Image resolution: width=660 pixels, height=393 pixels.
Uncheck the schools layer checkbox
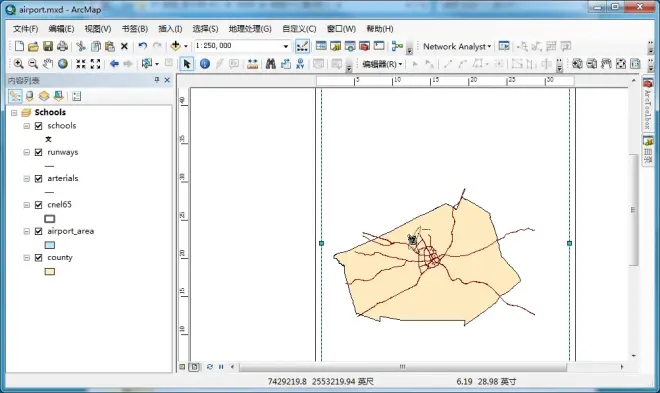coord(39,126)
